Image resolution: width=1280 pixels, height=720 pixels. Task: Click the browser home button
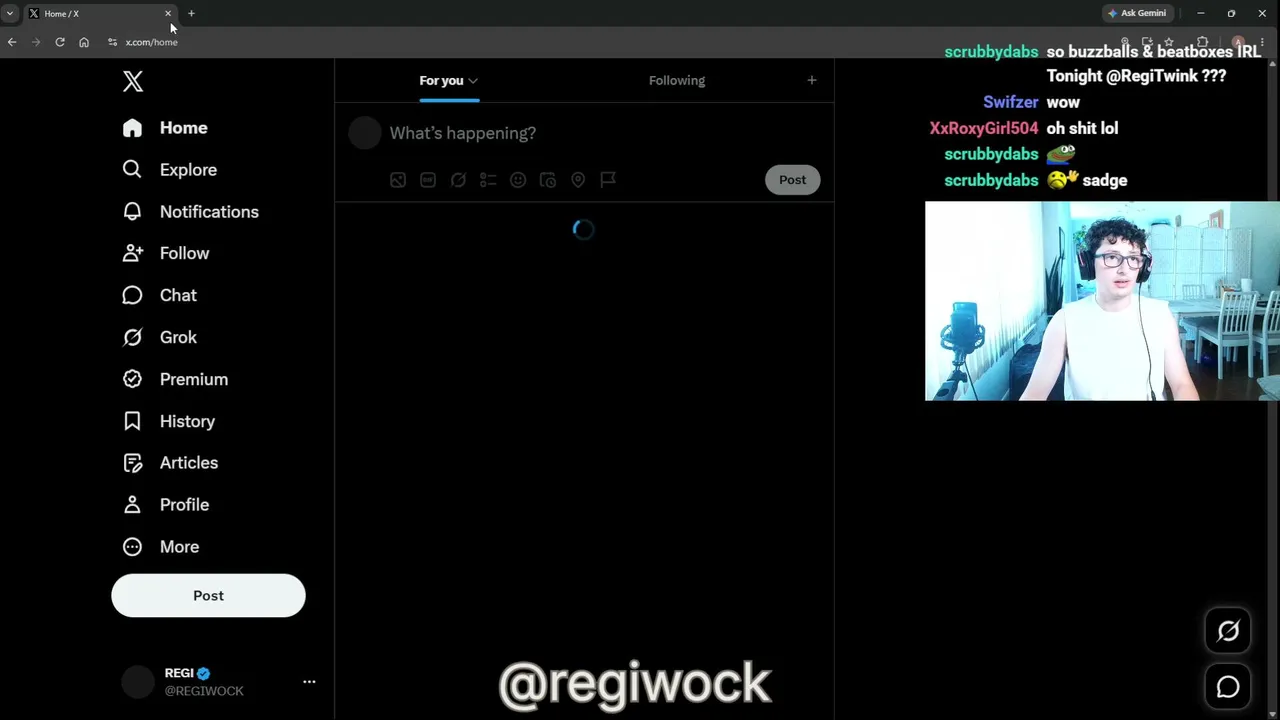tap(84, 42)
